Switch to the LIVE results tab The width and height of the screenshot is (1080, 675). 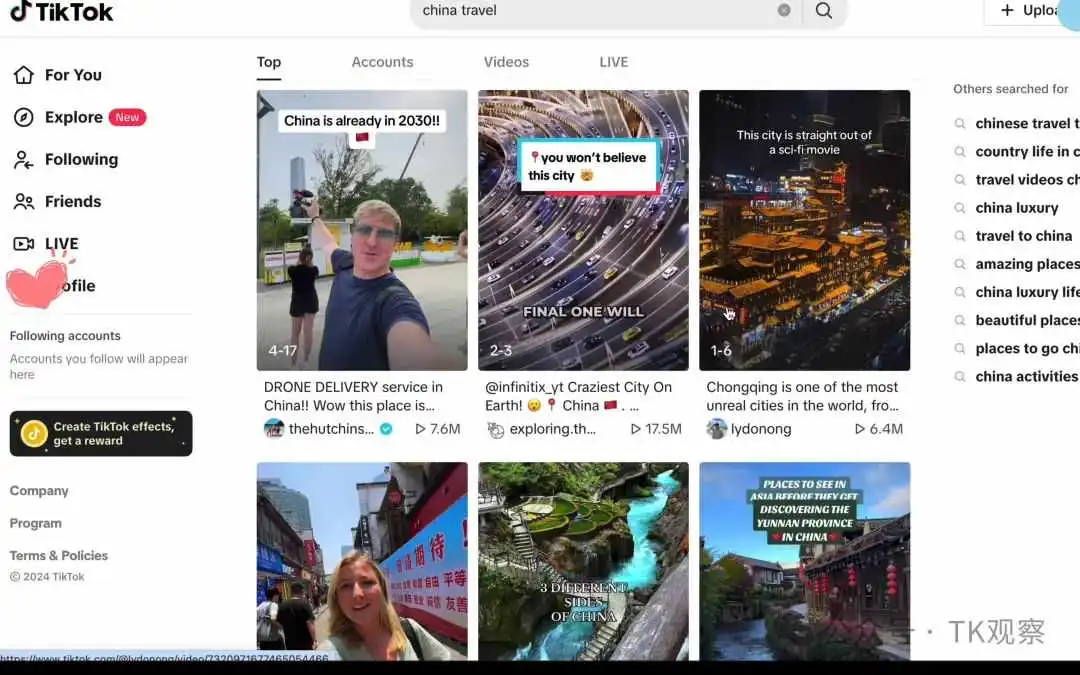[614, 62]
